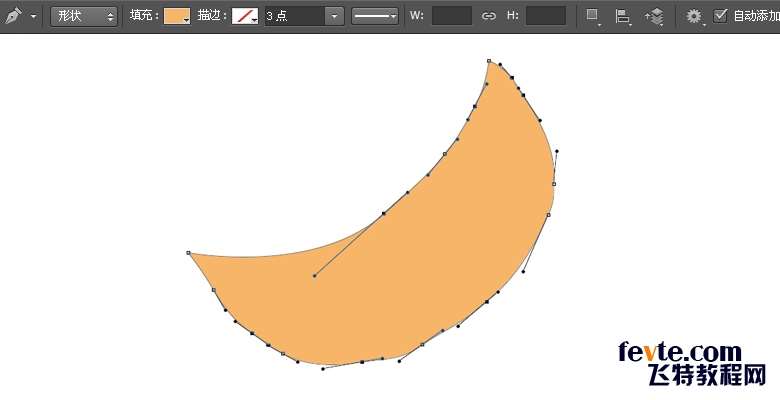Open the Pen tool preset picker arrow
Viewport: 780px width, 400px height.
(33, 17)
